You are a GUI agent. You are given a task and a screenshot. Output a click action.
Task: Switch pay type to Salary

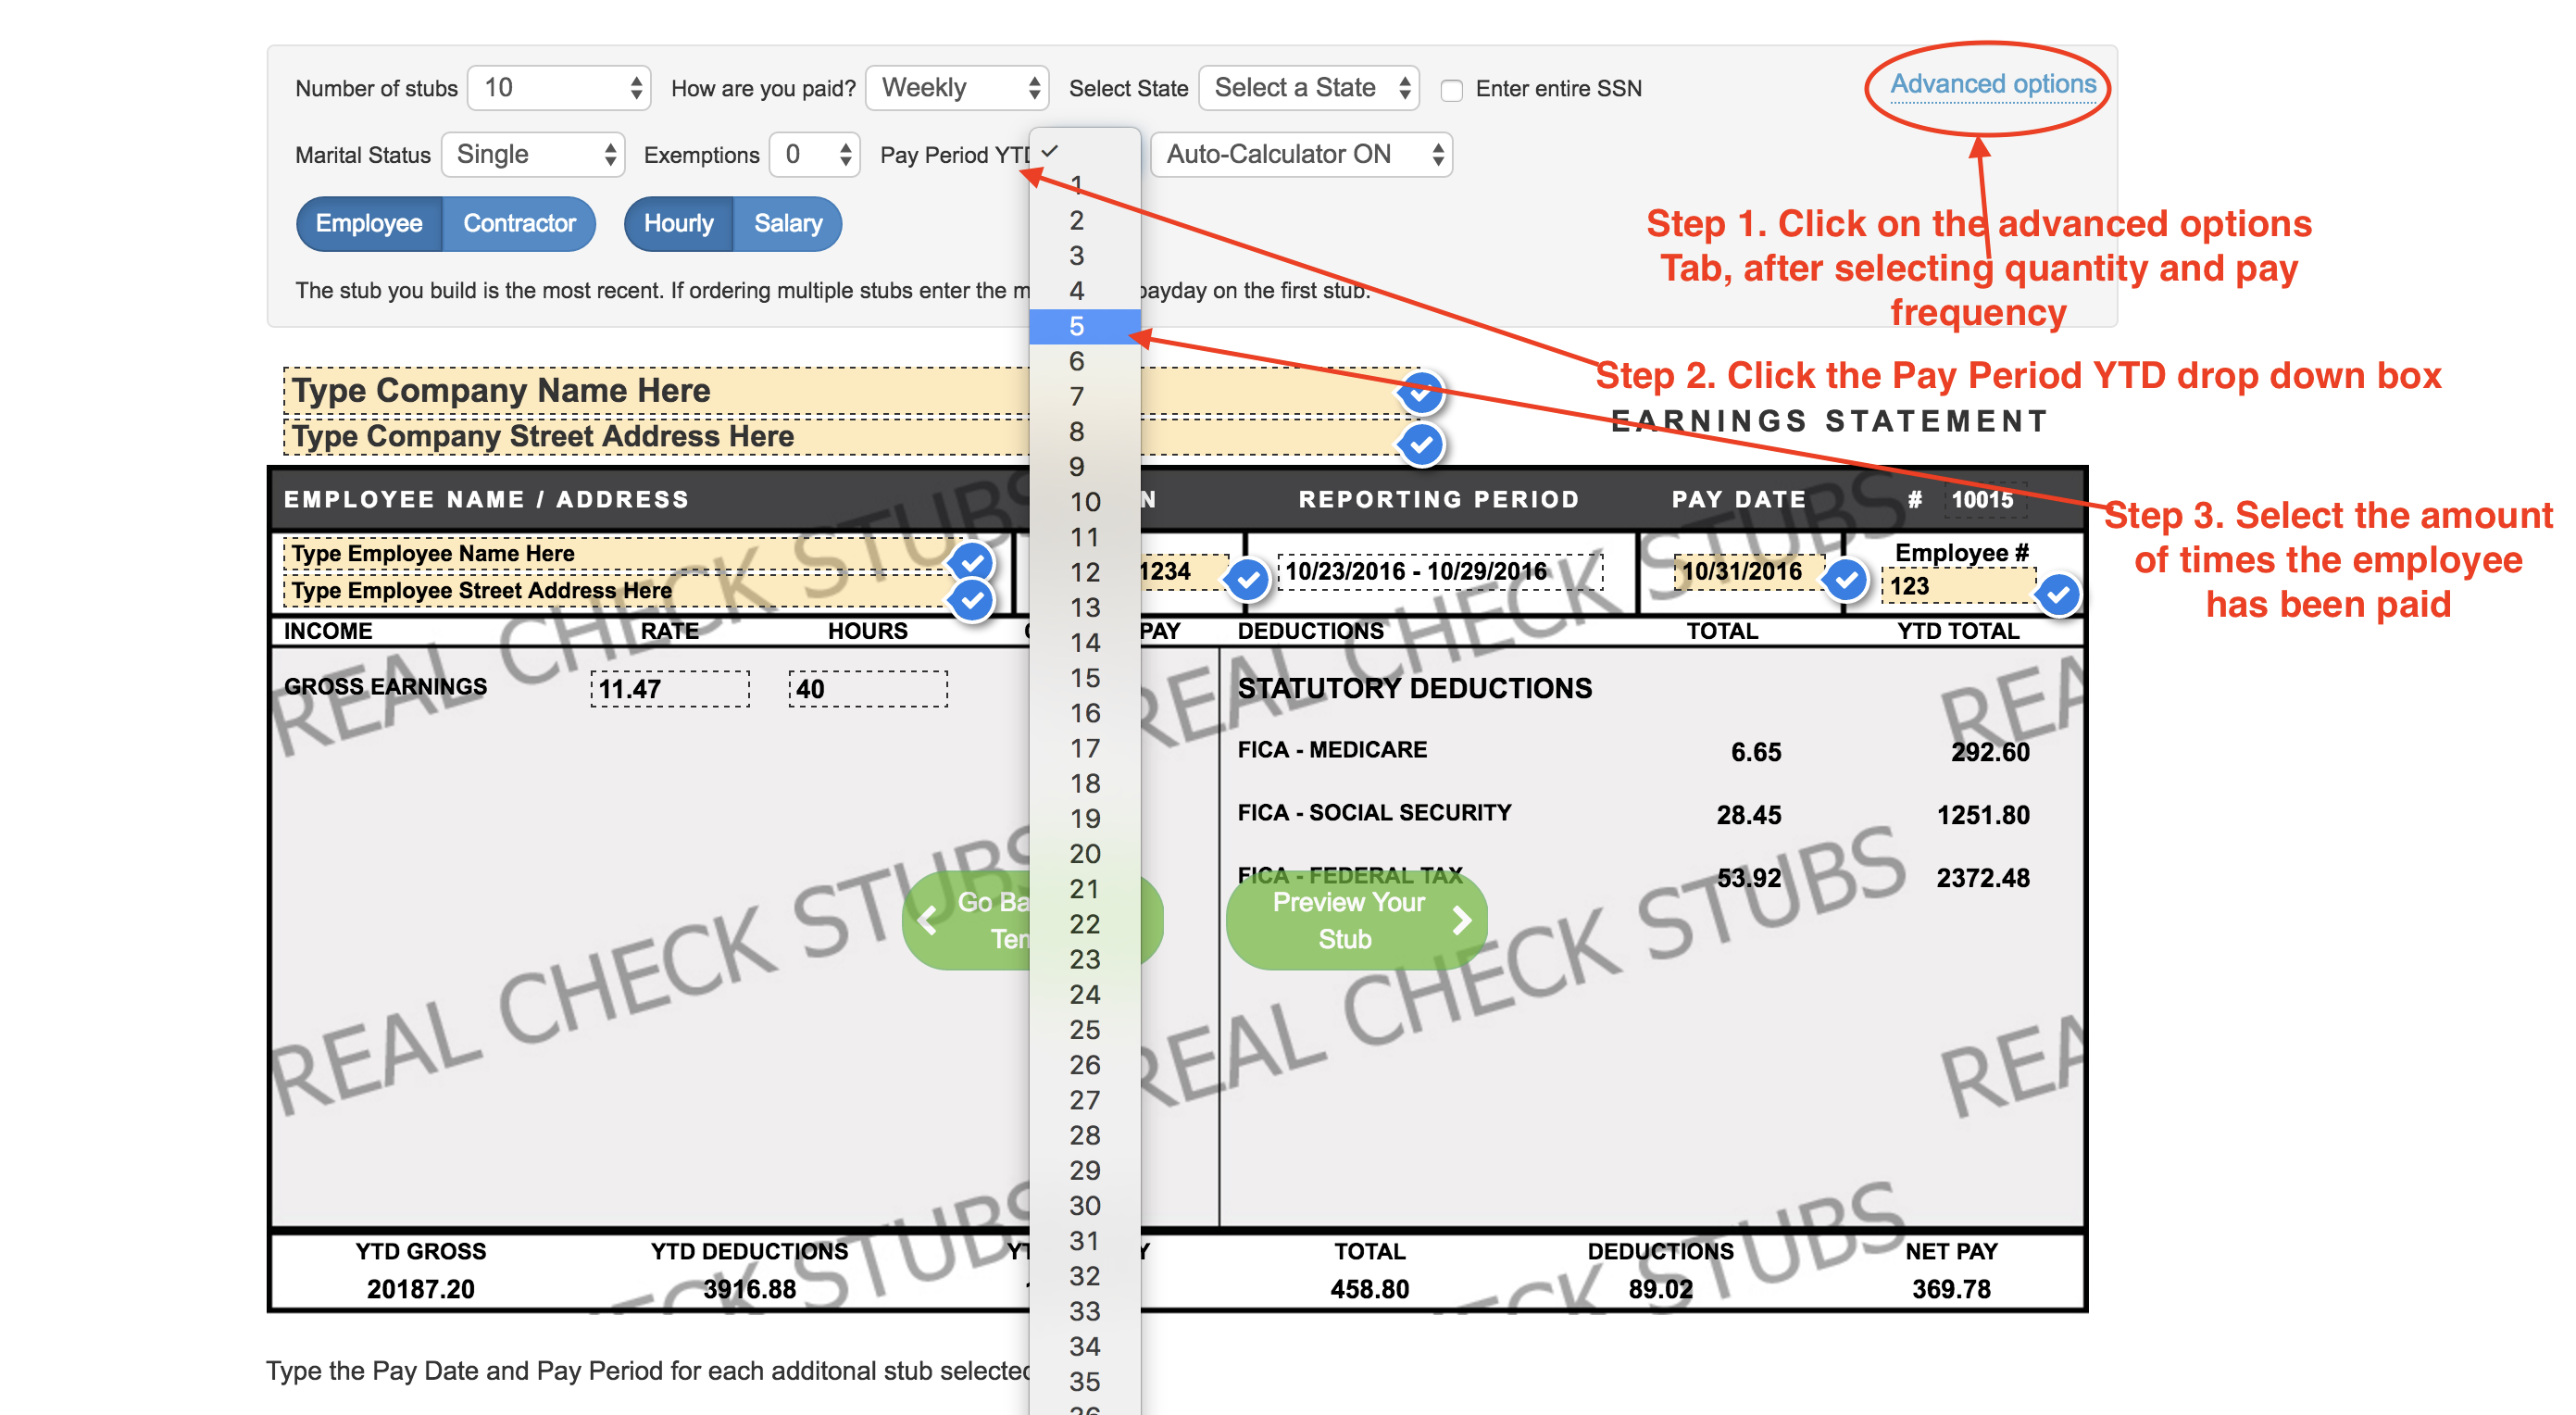click(x=787, y=223)
